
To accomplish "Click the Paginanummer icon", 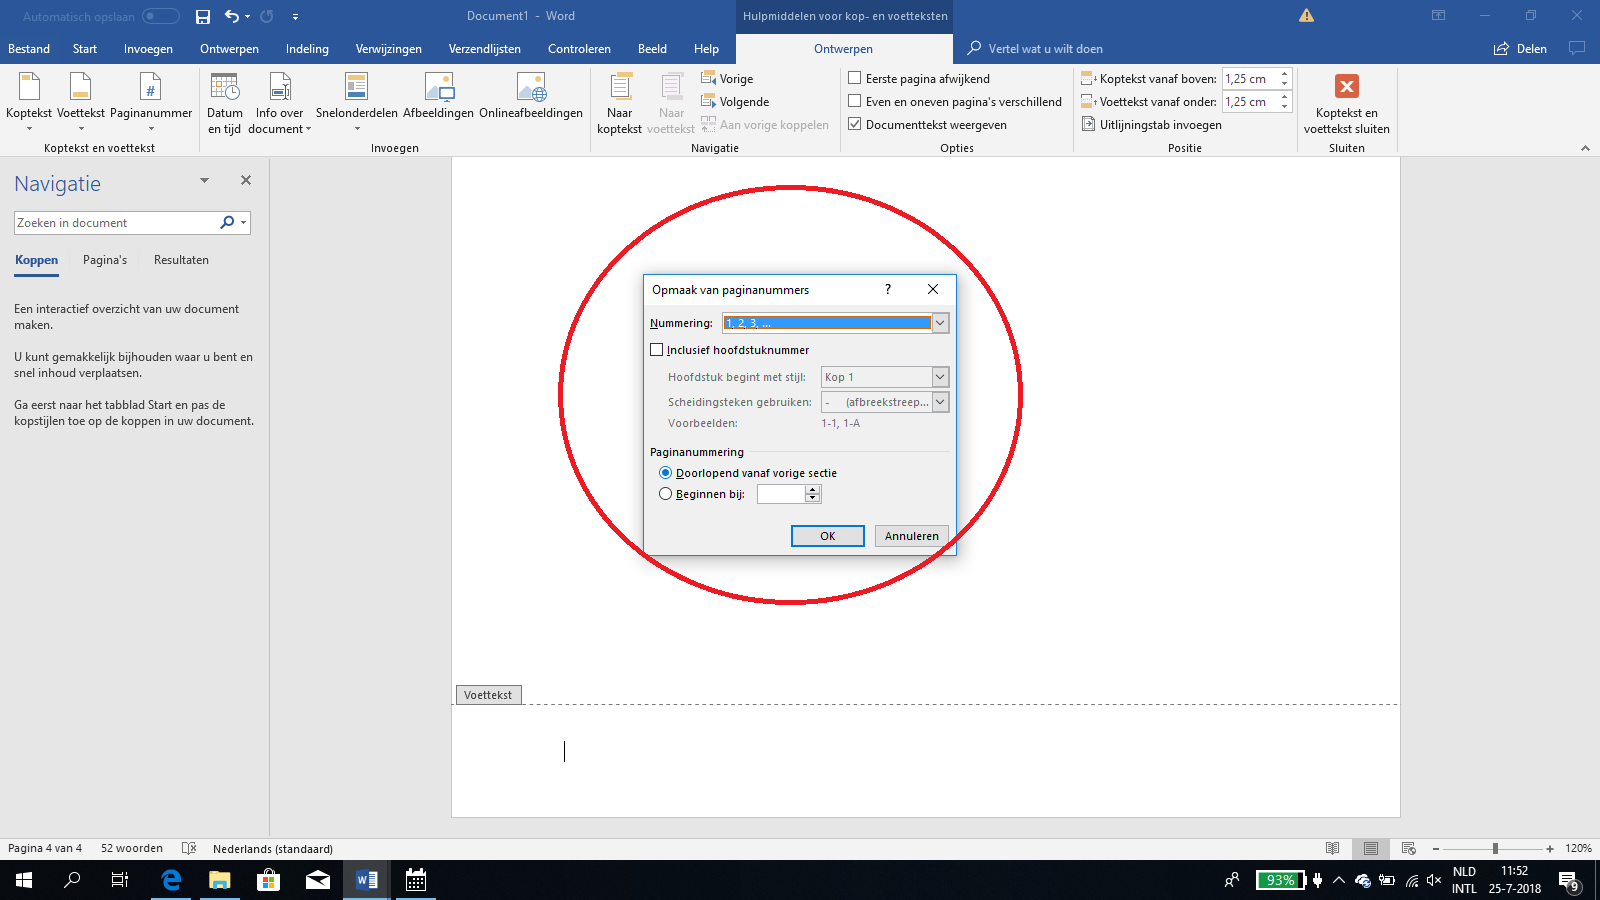I will point(150,89).
